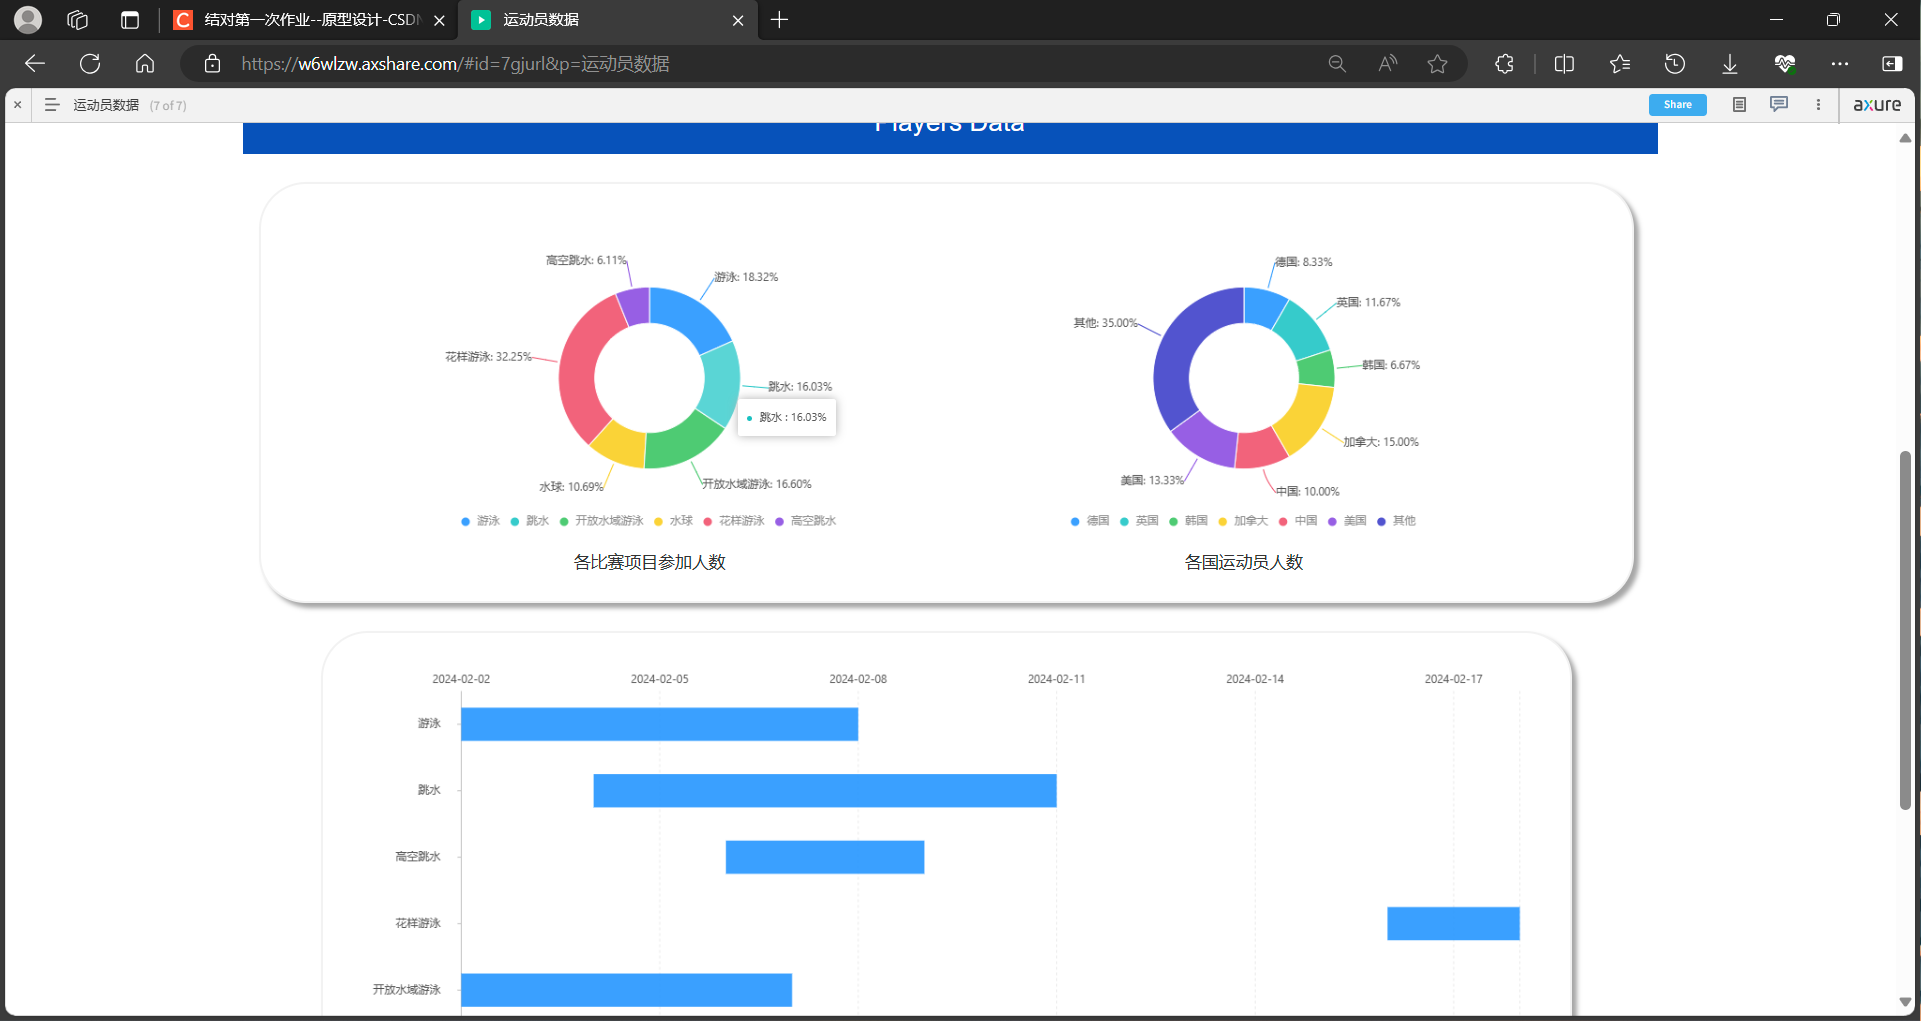Open a new browser tab
Viewport: 1921px width, 1021px height.
click(780, 20)
